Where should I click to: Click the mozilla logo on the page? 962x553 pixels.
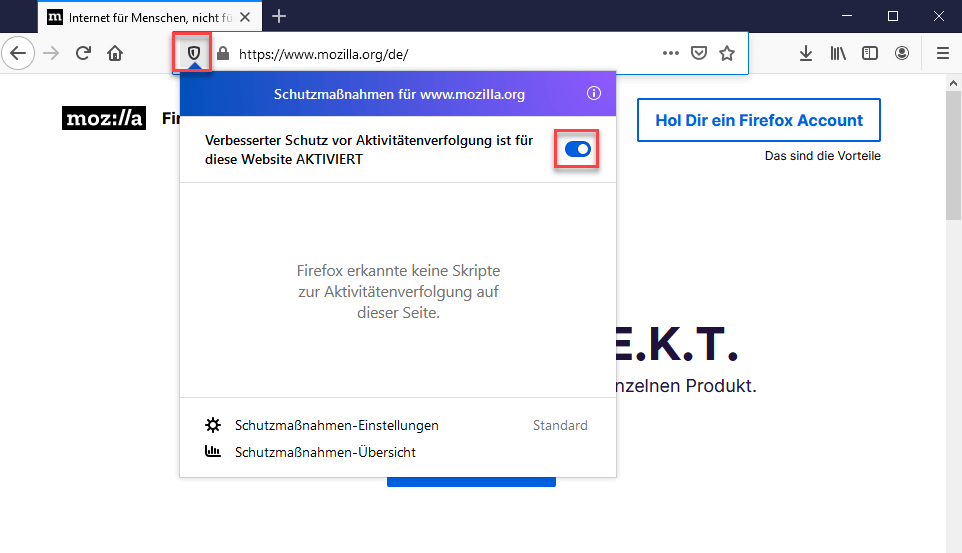click(x=104, y=118)
